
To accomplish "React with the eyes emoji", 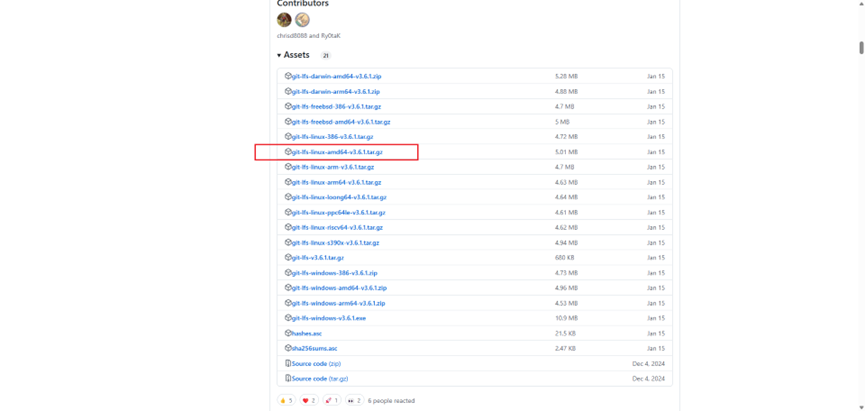I will click(355, 401).
